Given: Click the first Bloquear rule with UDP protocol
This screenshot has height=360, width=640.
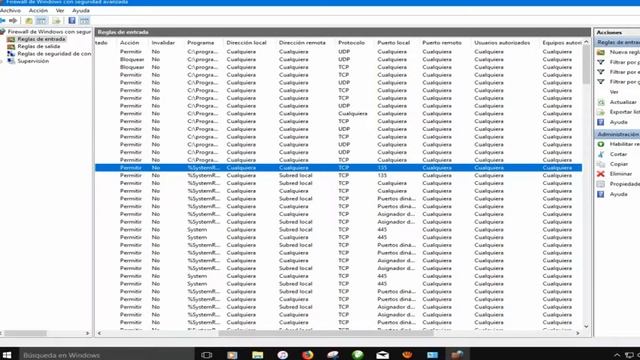Looking at the screenshot, I should tap(338, 60).
